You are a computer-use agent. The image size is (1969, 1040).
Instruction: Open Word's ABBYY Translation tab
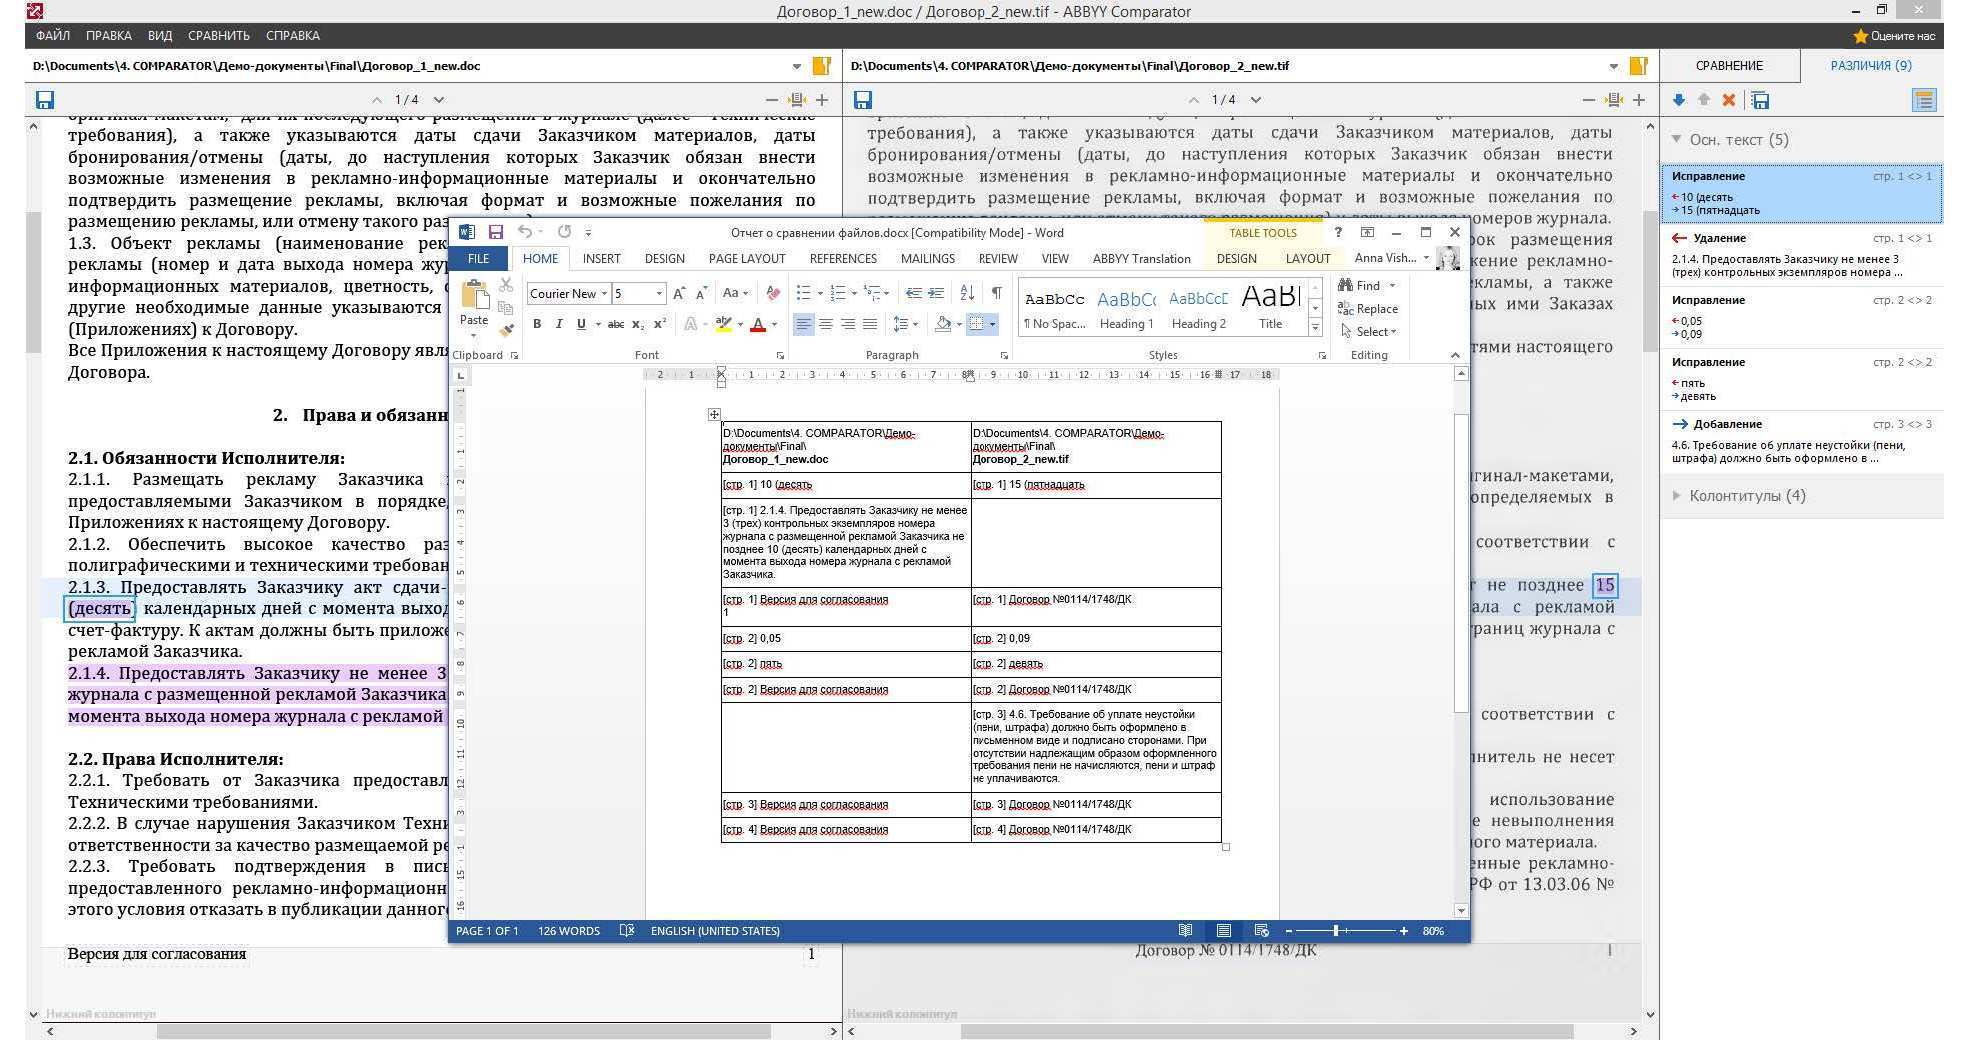tap(1141, 258)
